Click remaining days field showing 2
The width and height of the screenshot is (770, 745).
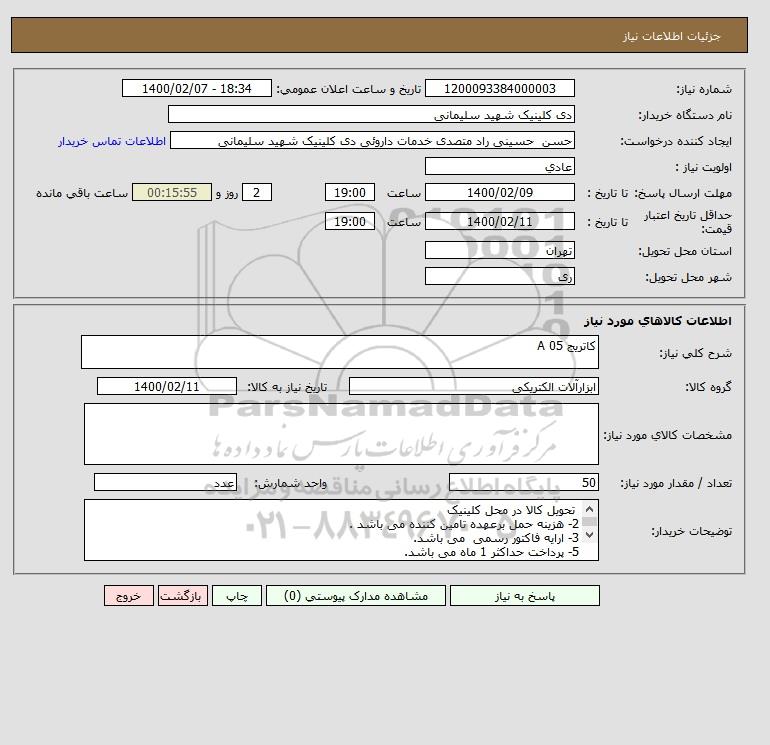(257, 193)
